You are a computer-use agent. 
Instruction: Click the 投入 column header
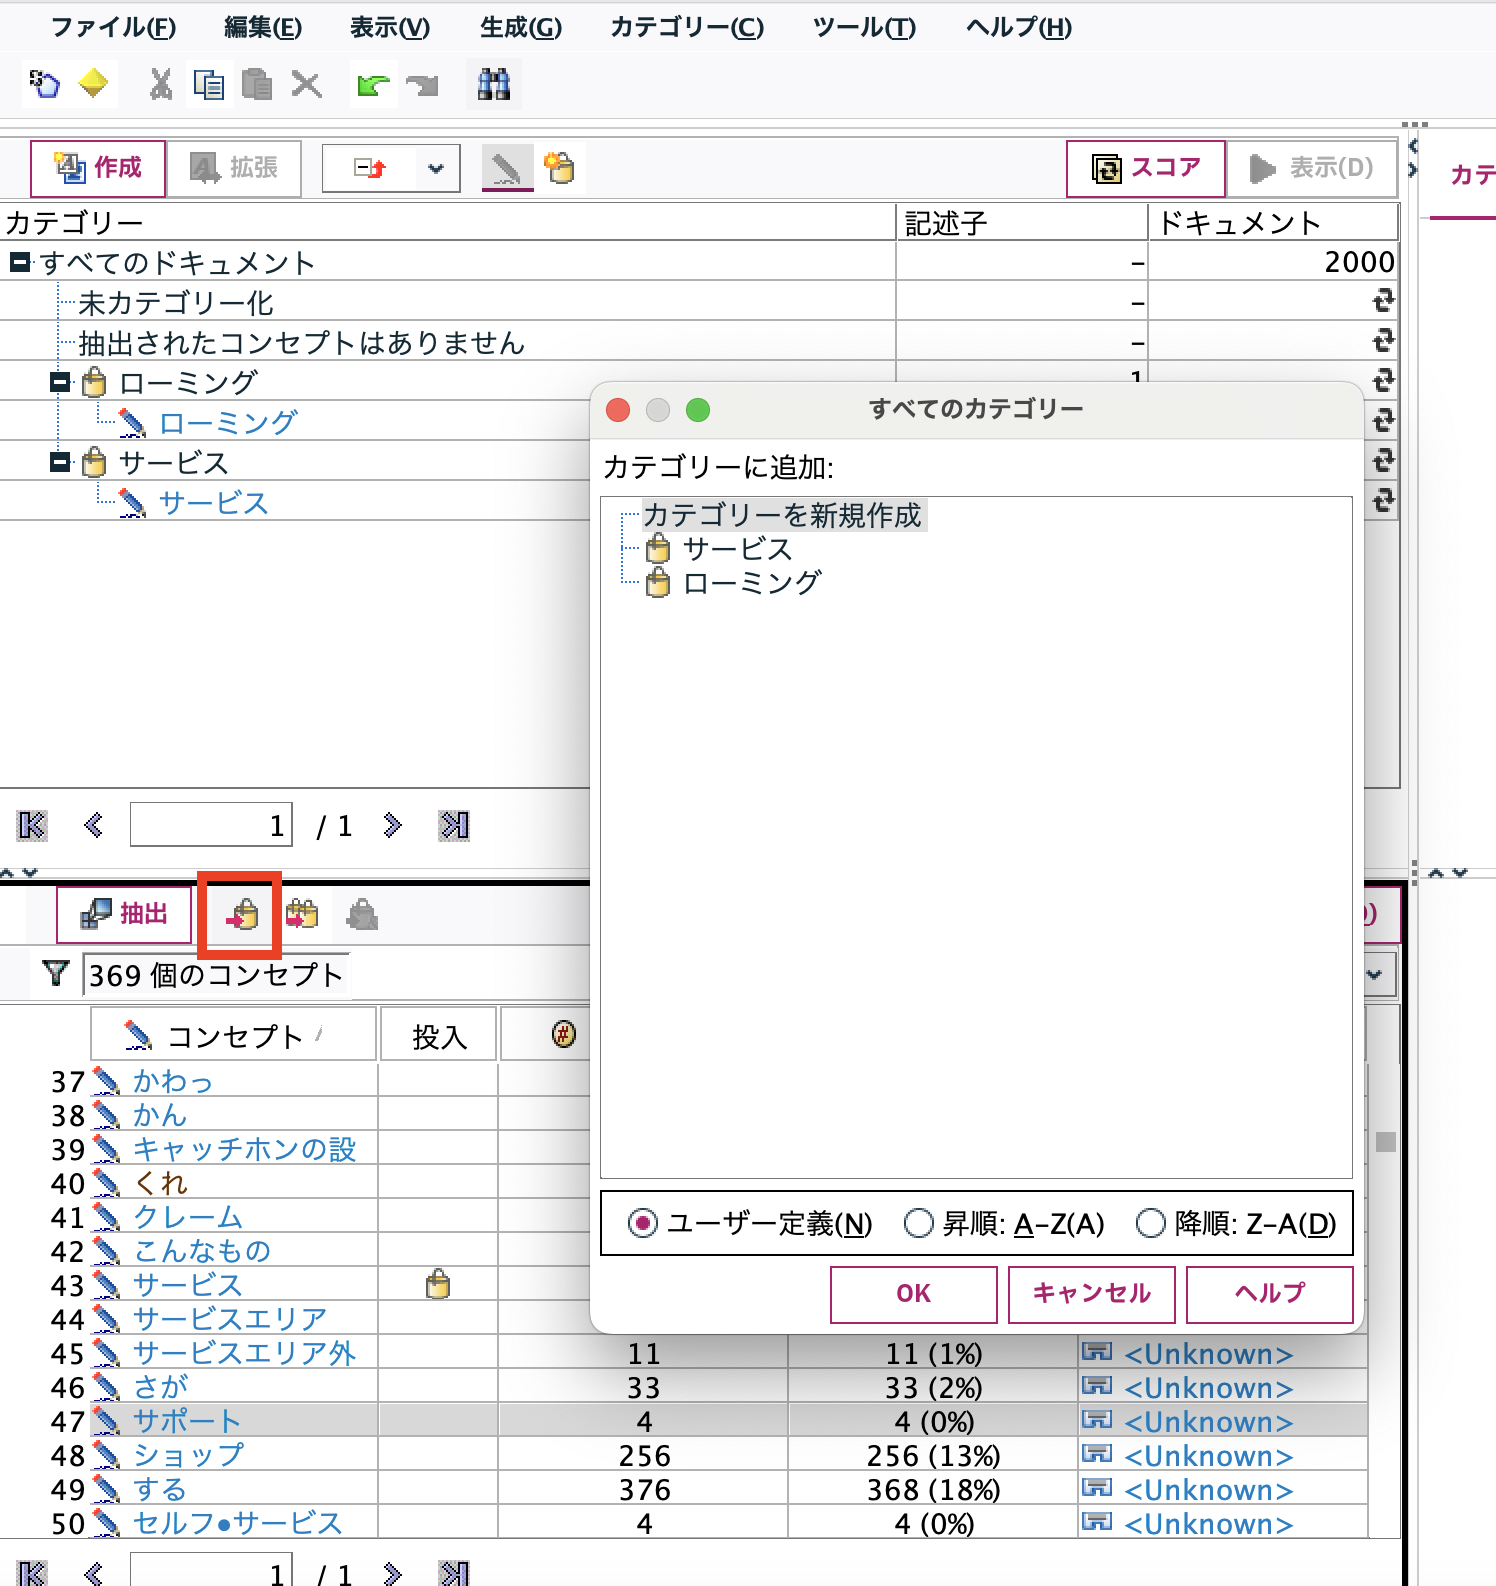click(x=439, y=1035)
